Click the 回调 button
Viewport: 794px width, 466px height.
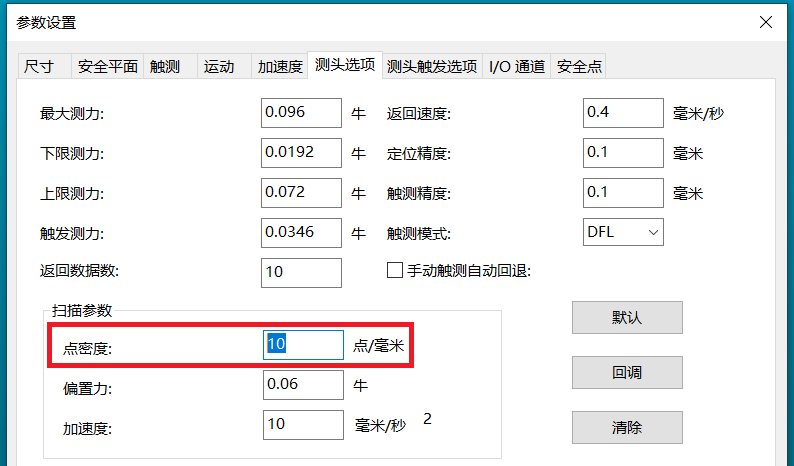coord(627,372)
